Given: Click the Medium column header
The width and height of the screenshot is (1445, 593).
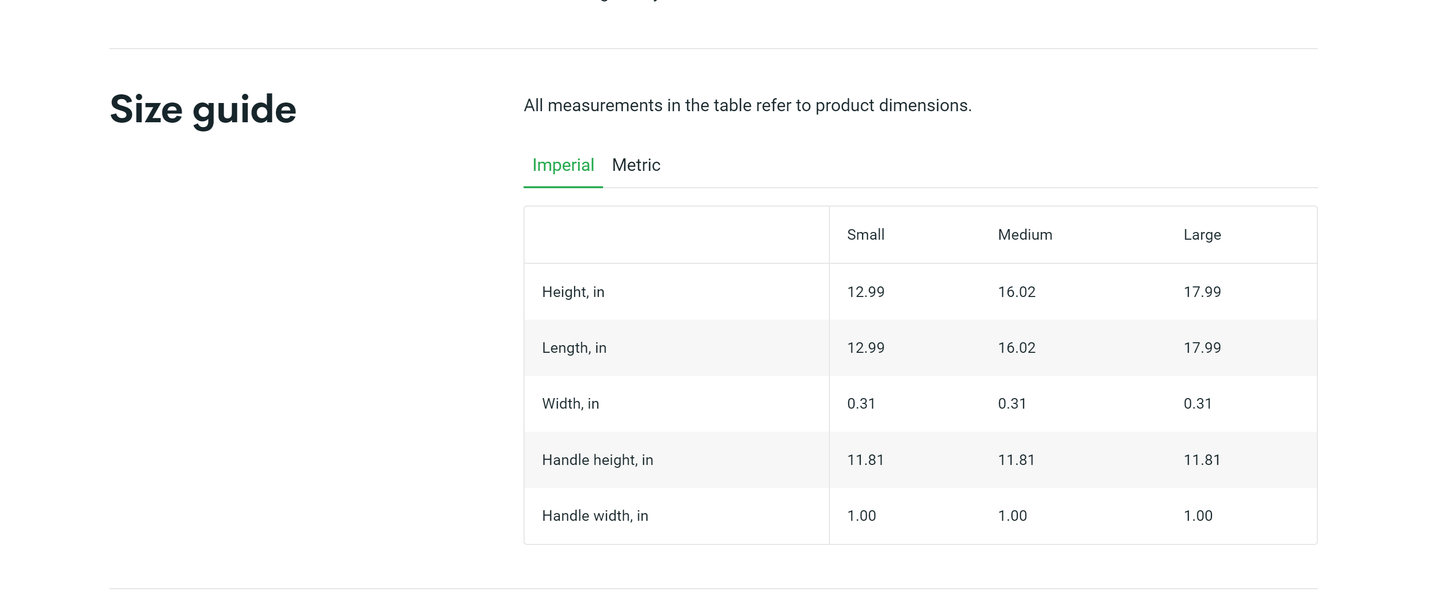Looking at the screenshot, I should point(1024,235).
